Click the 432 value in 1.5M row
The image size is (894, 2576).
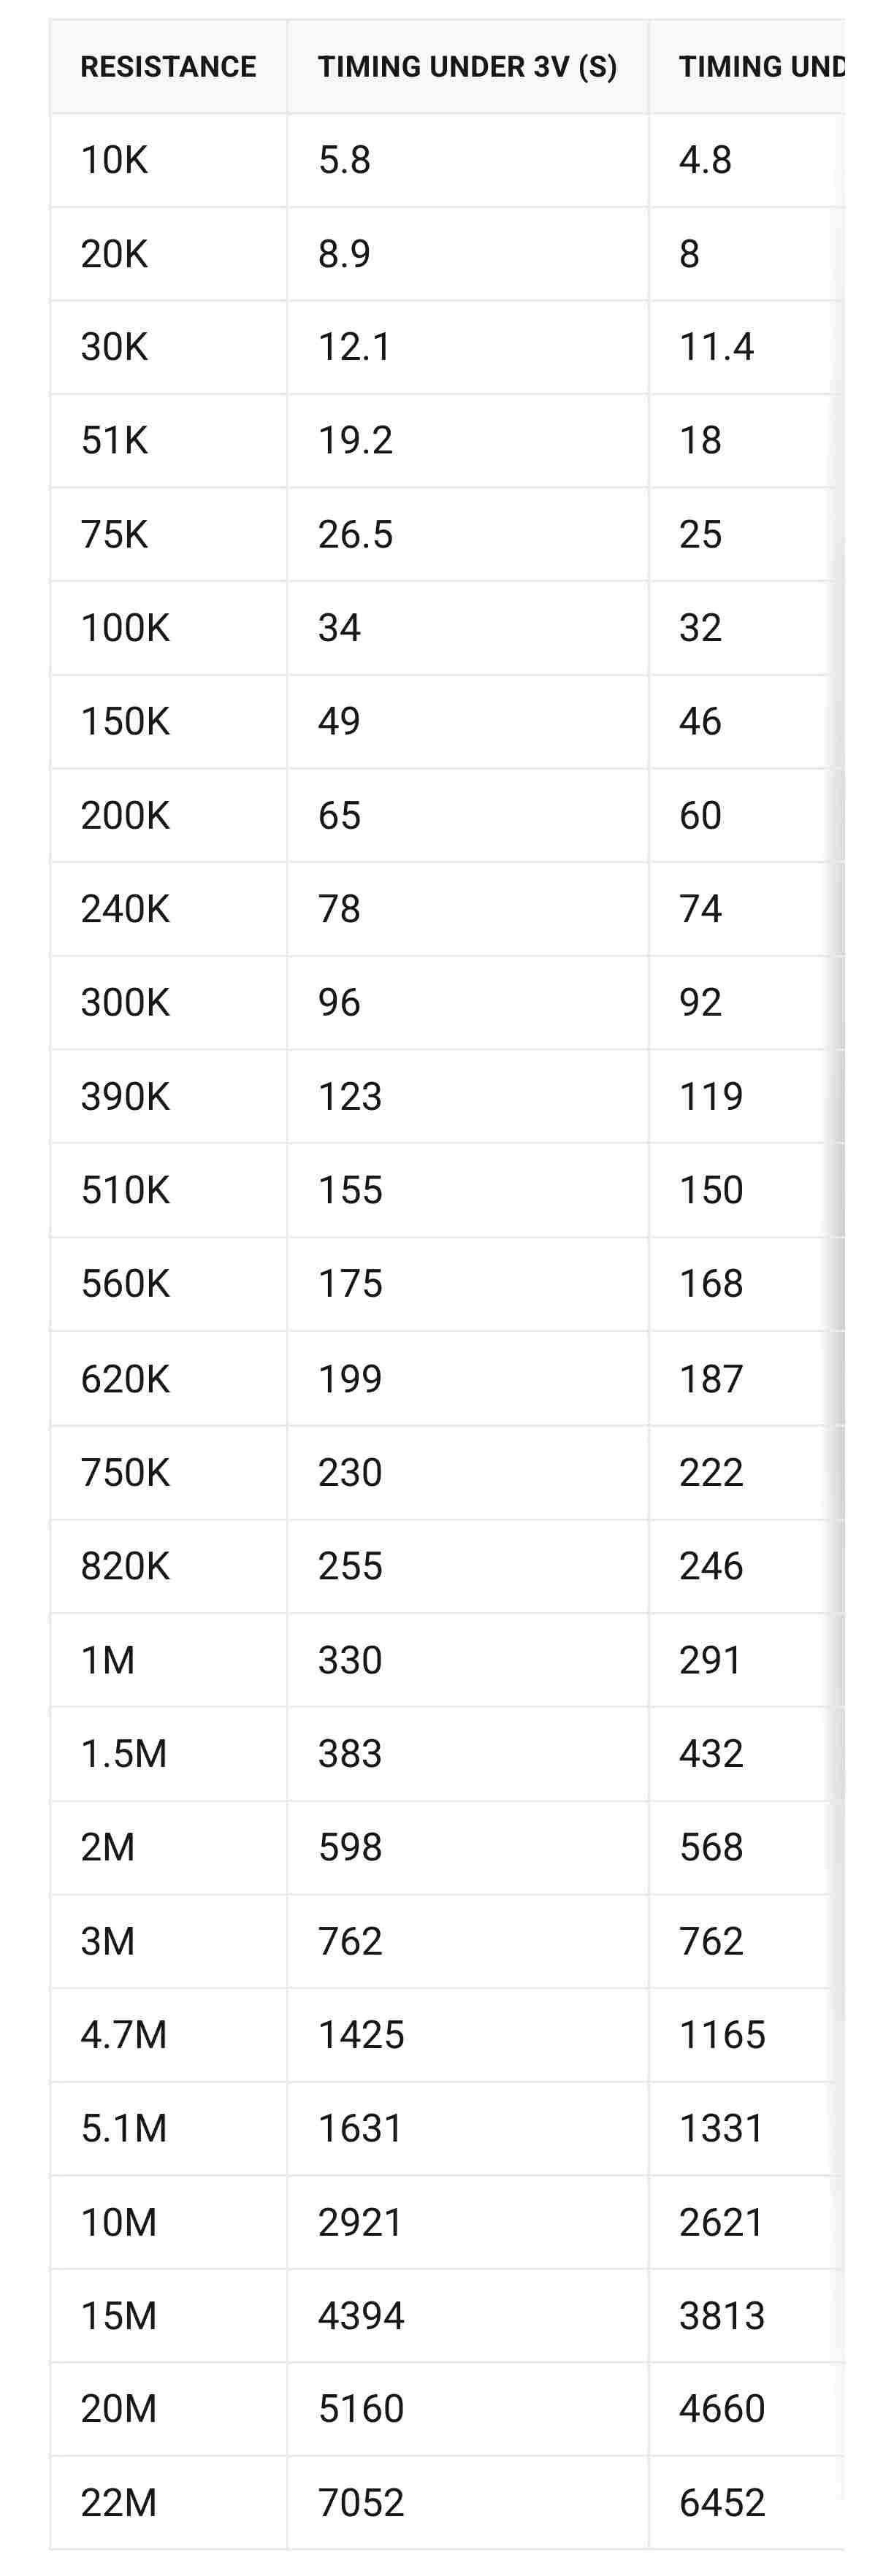tap(711, 1753)
